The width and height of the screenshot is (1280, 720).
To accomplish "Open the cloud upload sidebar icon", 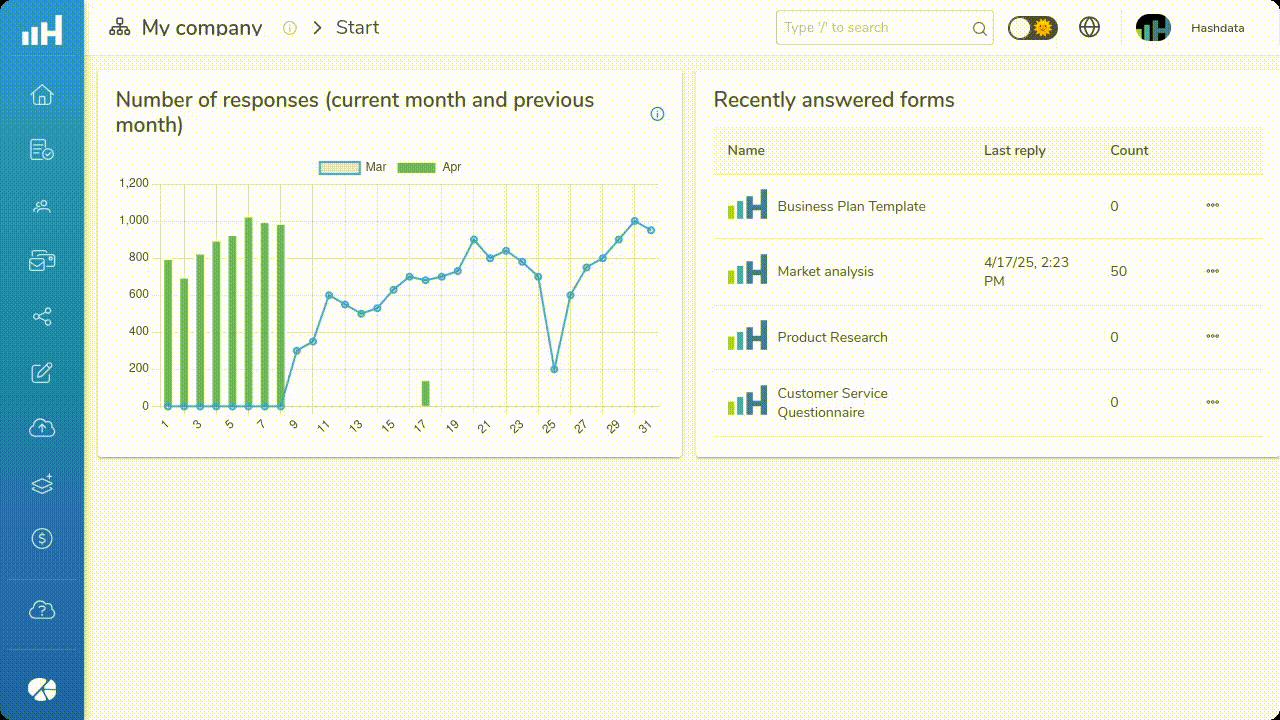I will [x=42, y=428].
